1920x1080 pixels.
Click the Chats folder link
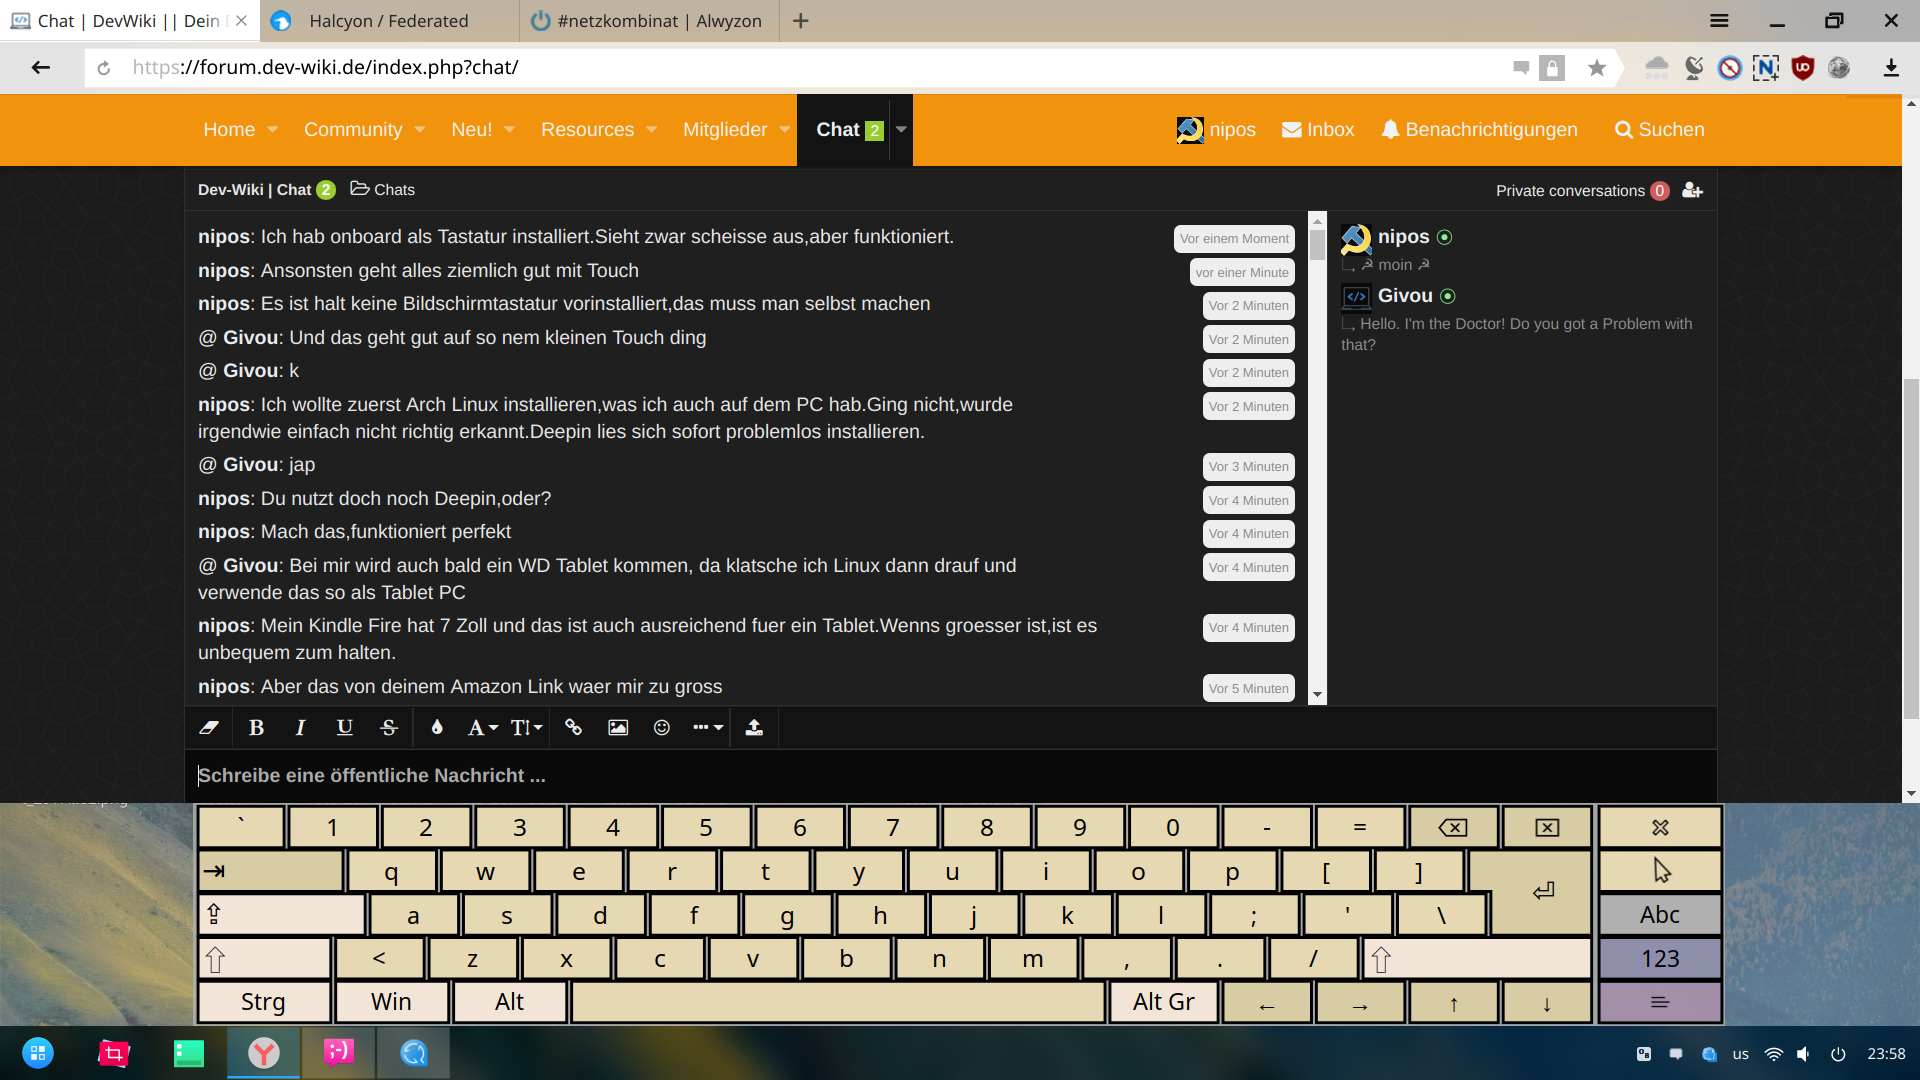tap(383, 190)
